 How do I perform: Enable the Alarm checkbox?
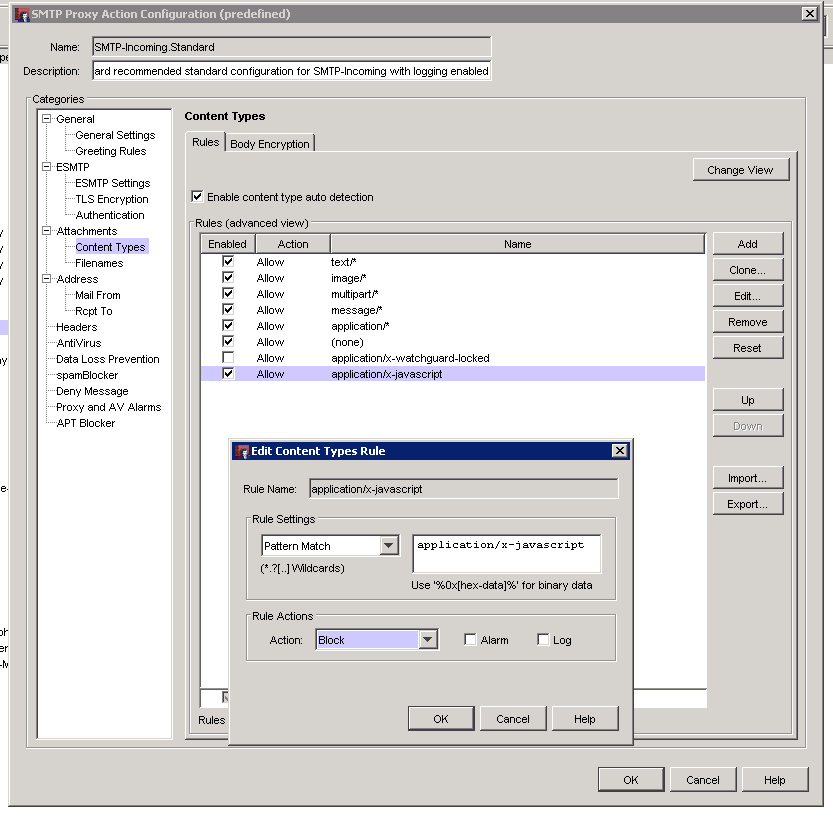(x=470, y=640)
